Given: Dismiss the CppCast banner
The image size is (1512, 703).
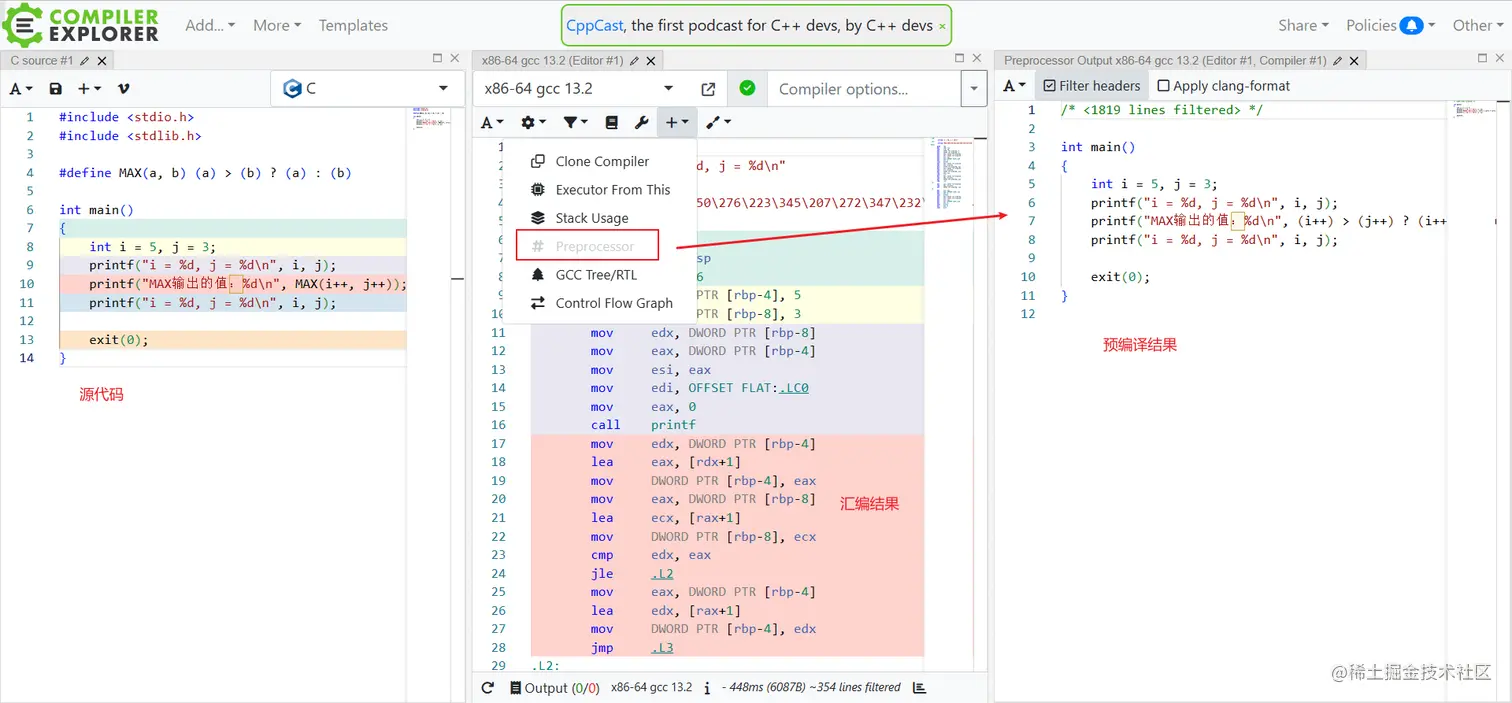Looking at the screenshot, I should tap(942, 27).
